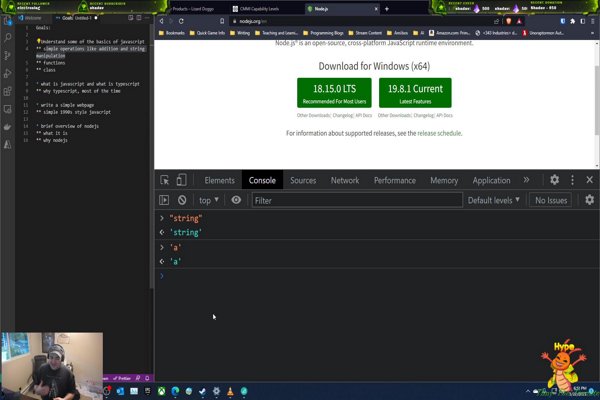Click the console input prompt line
This screenshot has width=600, height=400.
pos(377,276)
